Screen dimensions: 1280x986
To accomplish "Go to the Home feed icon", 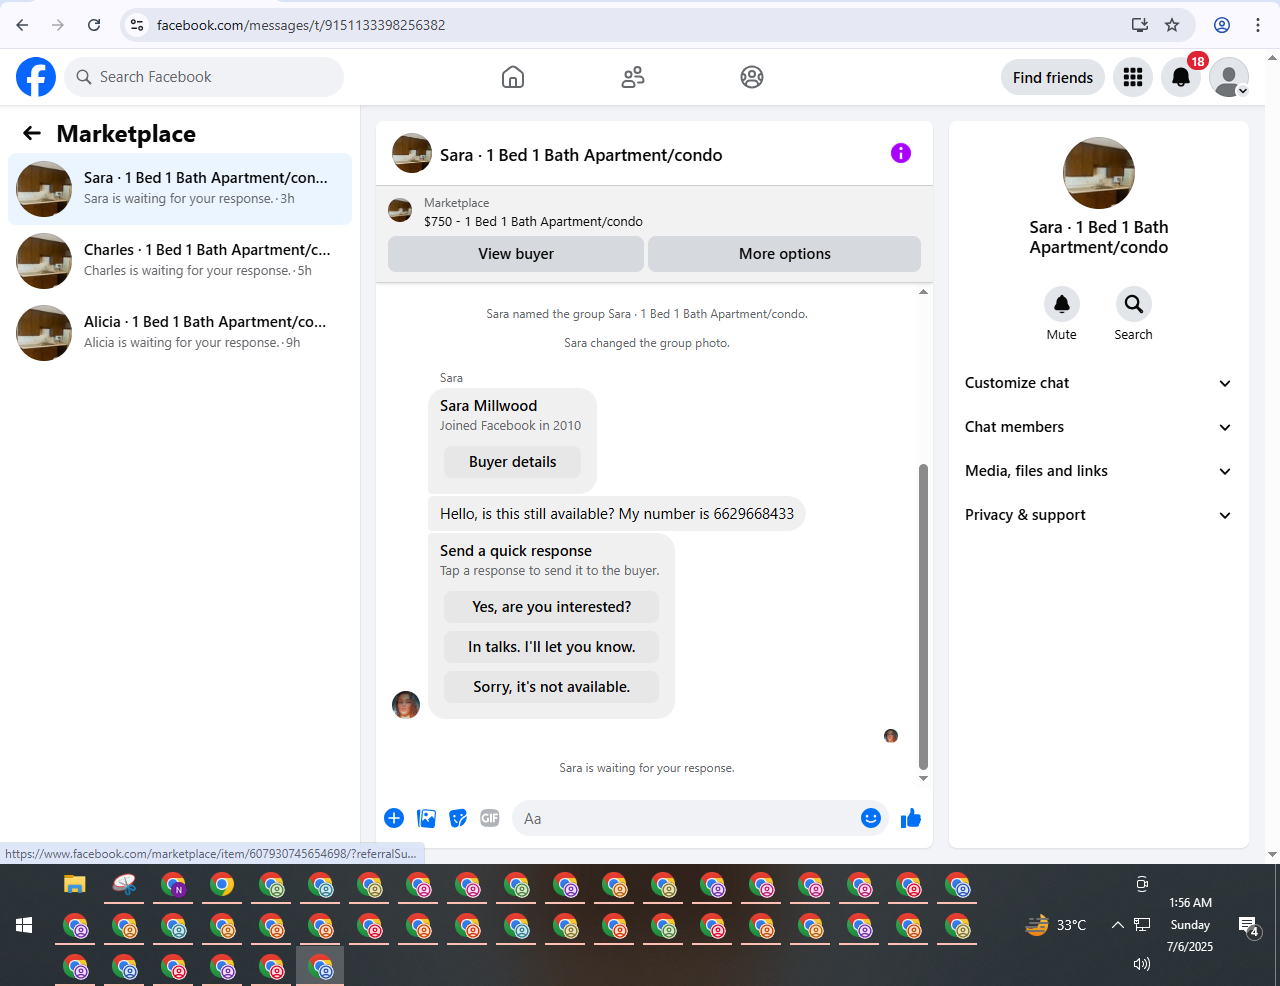I will 513,77.
